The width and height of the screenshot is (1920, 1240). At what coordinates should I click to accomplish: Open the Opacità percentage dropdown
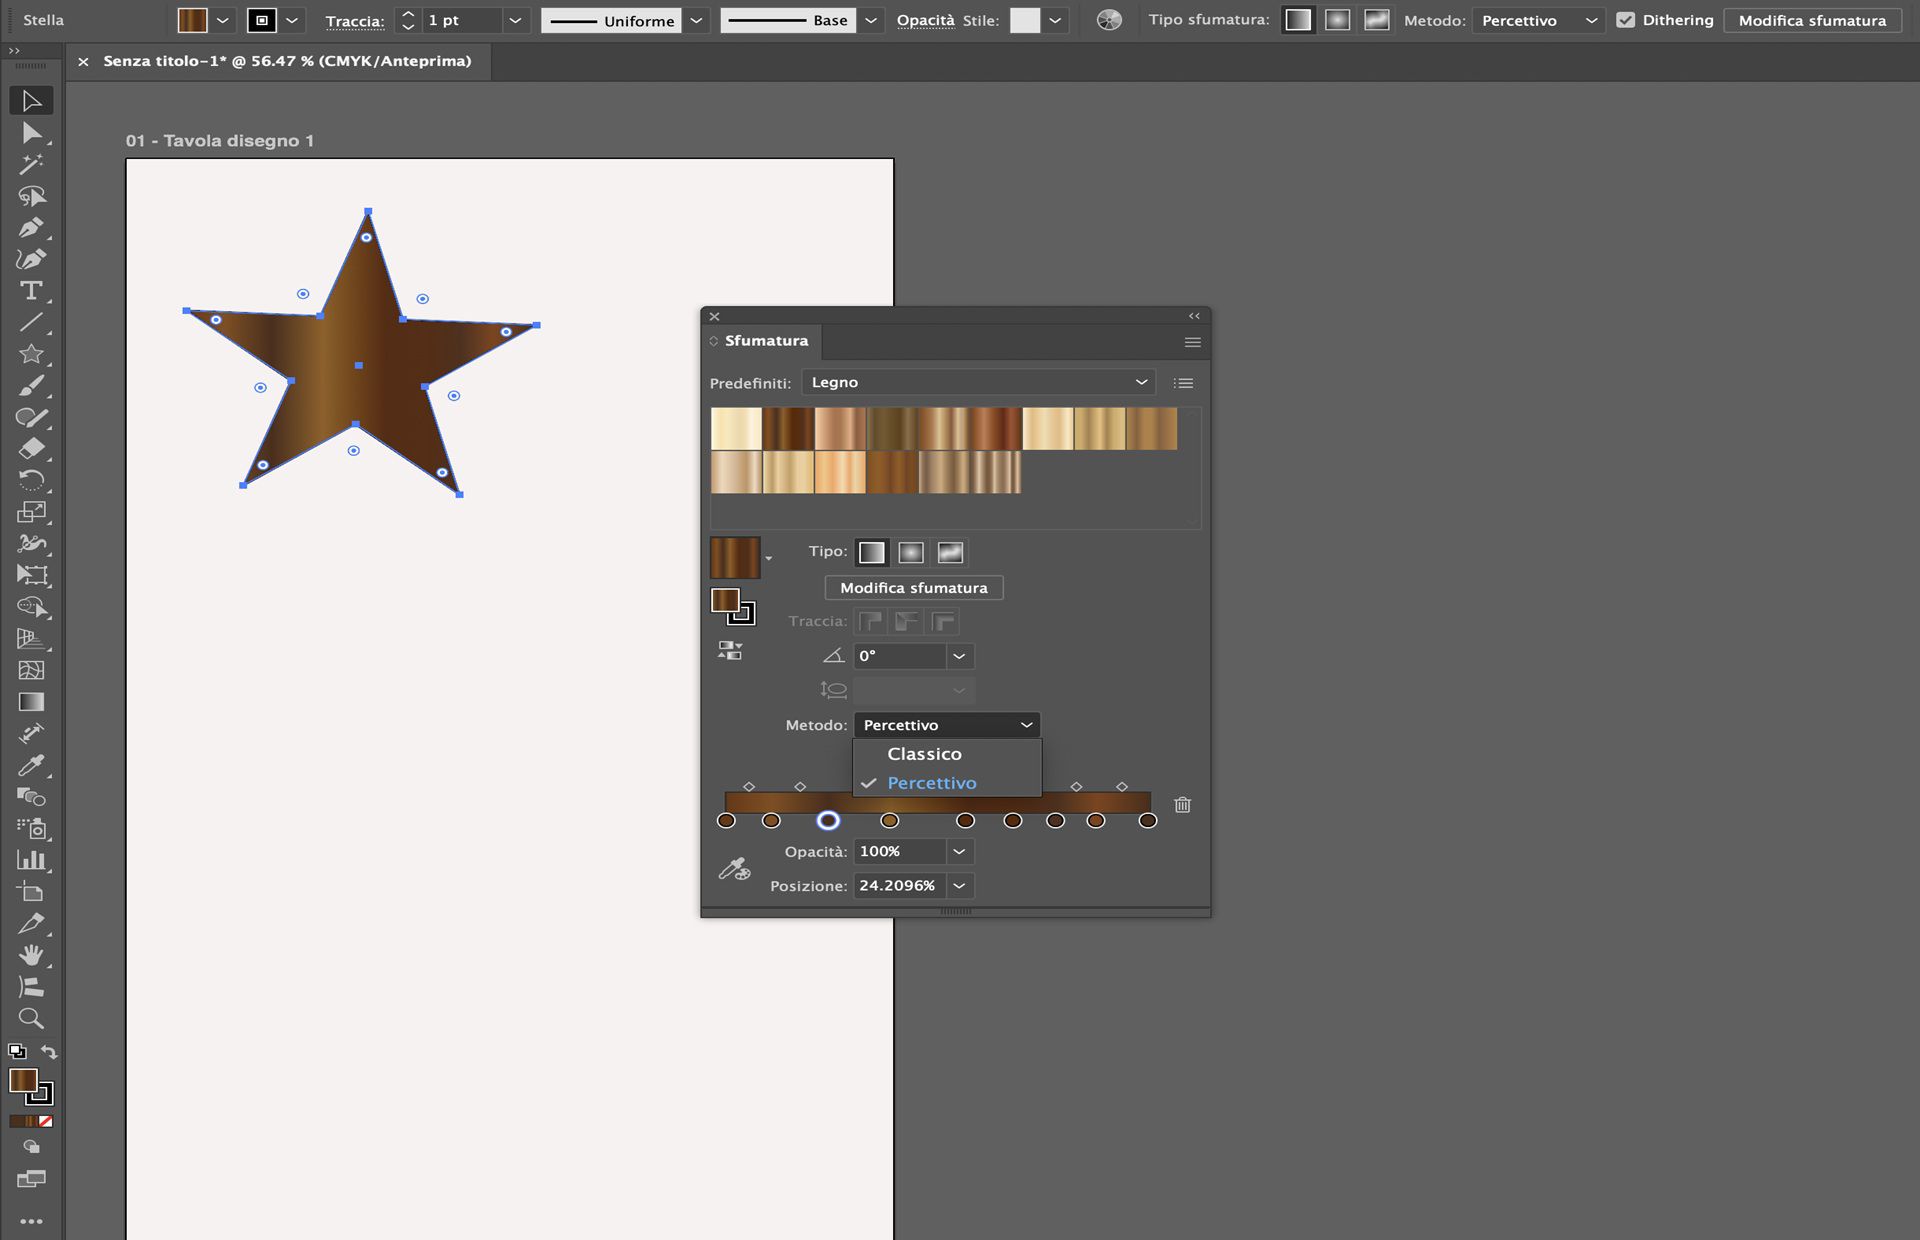coord(959,851)
